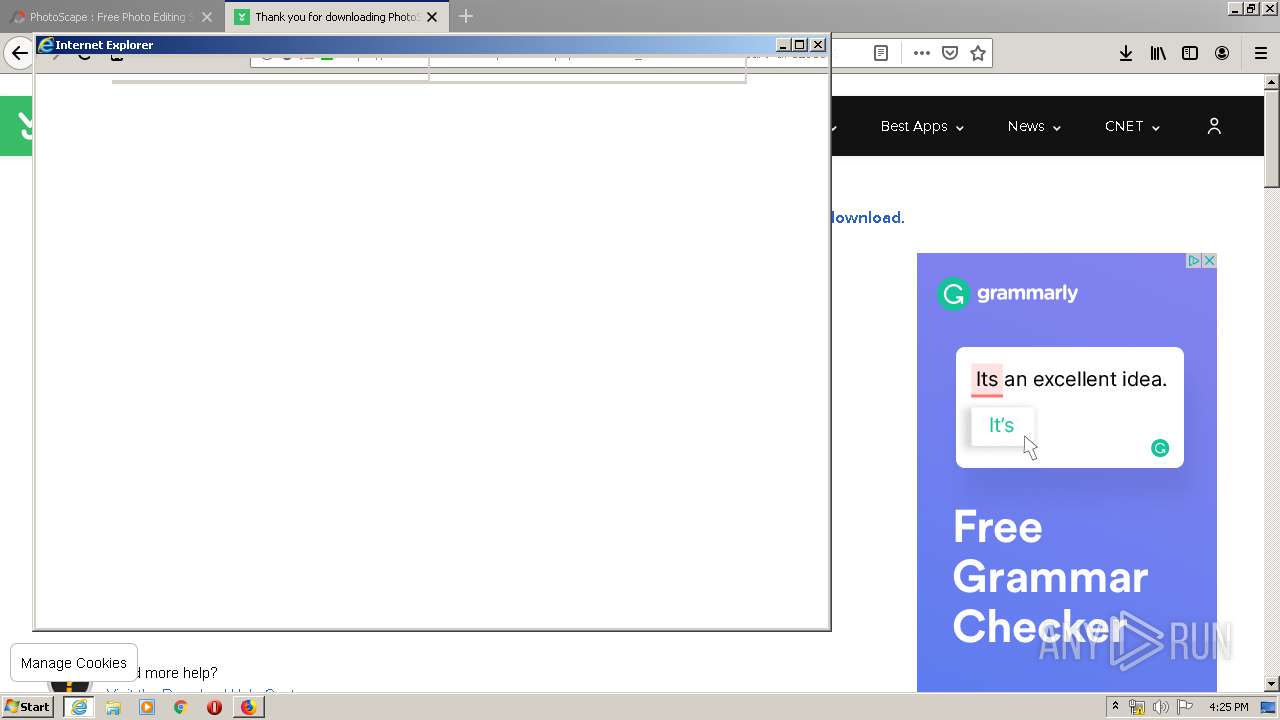Close the Thank you for downloading tab
This screenshot has height=720, width=1280.
pyautogui.click(x=432, y=17)
